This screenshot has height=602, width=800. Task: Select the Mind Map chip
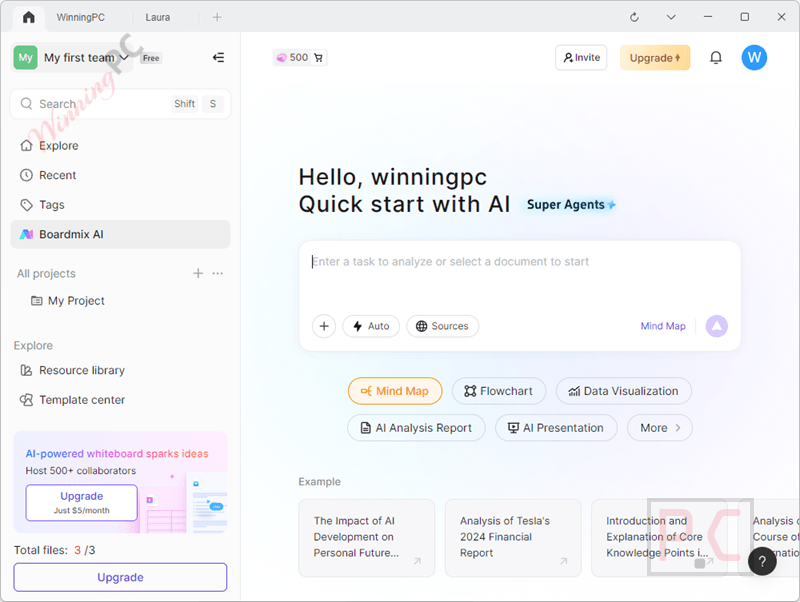click(395, 391)
